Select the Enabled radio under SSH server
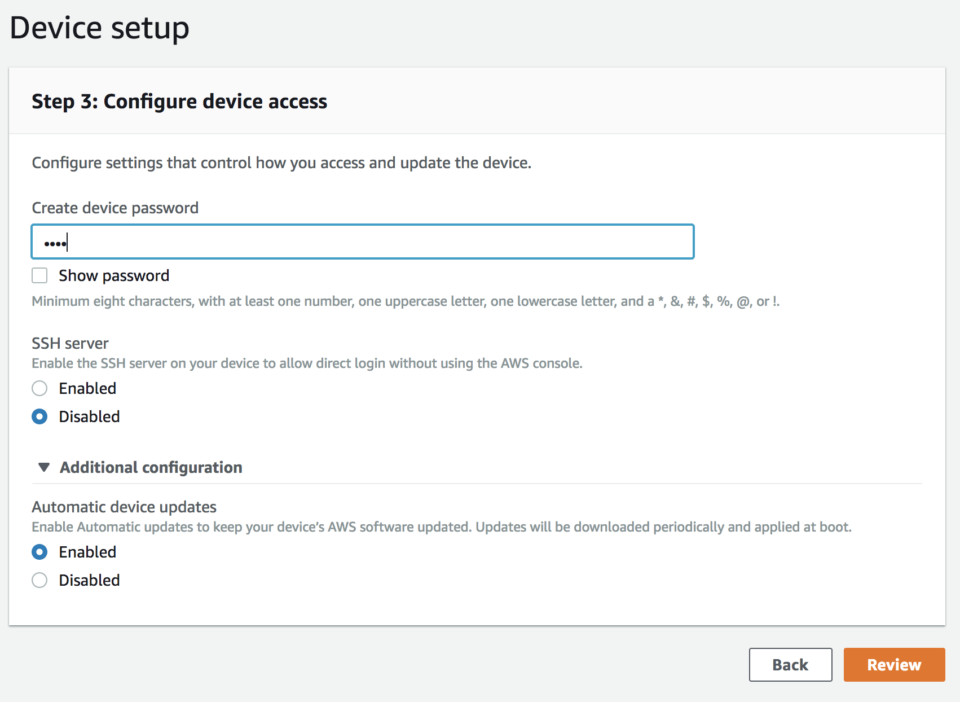 pyautogui.click(x=40, y=388)
